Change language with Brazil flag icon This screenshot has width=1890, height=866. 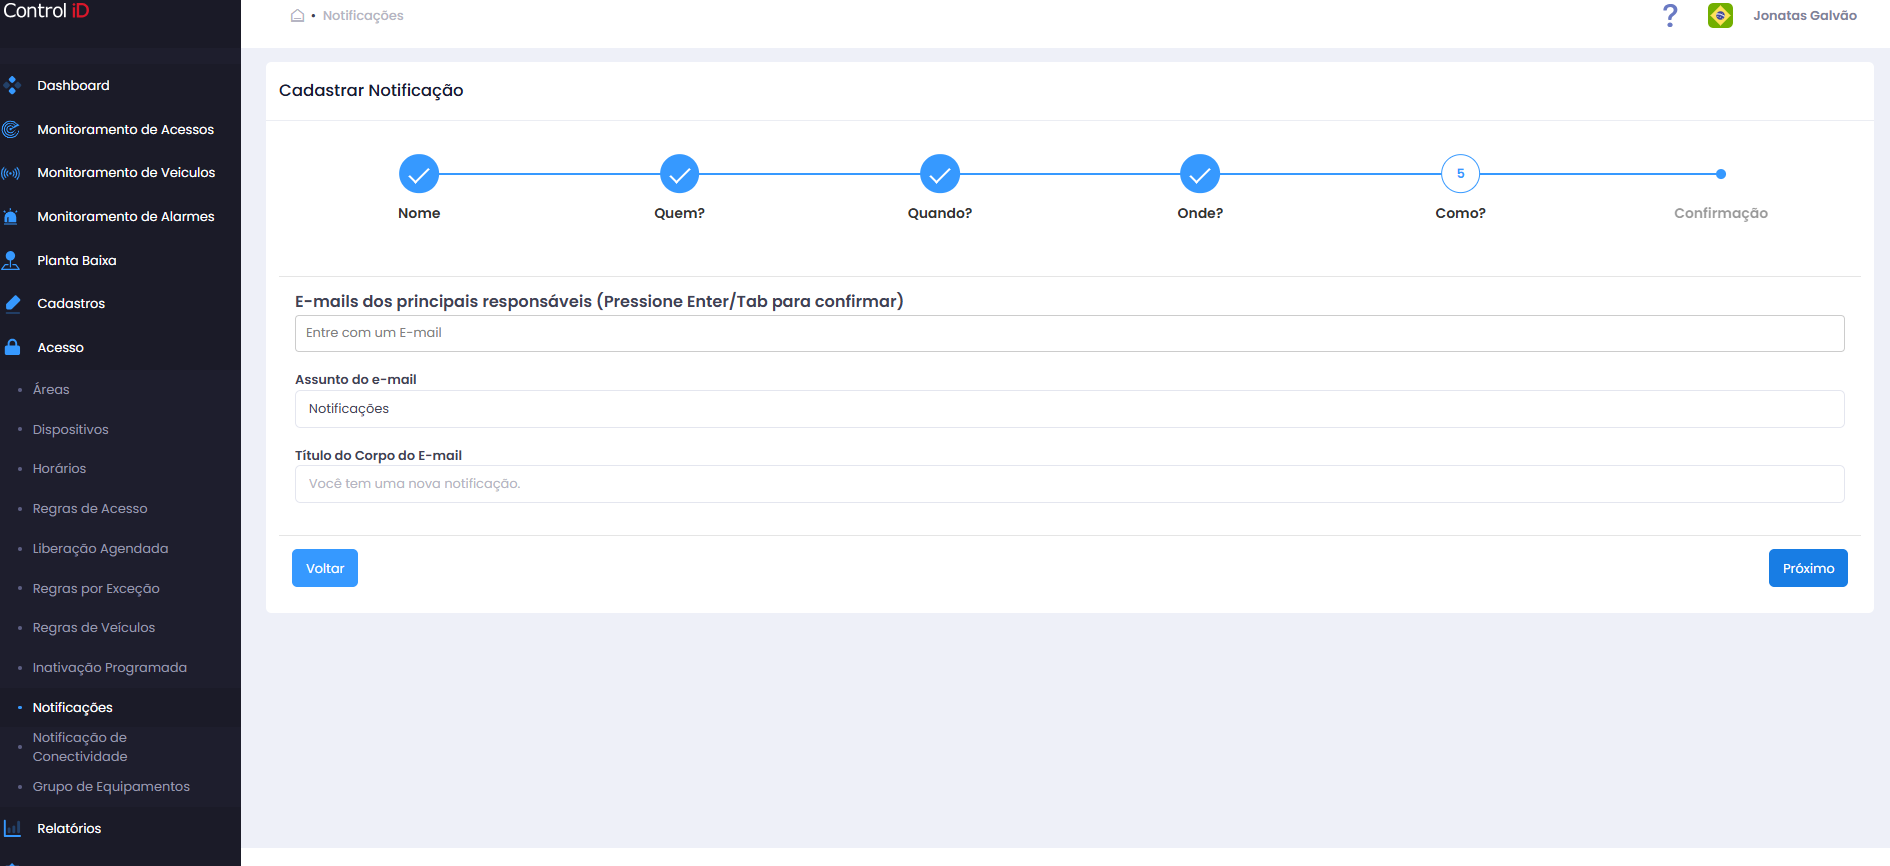click(1720, 15)
